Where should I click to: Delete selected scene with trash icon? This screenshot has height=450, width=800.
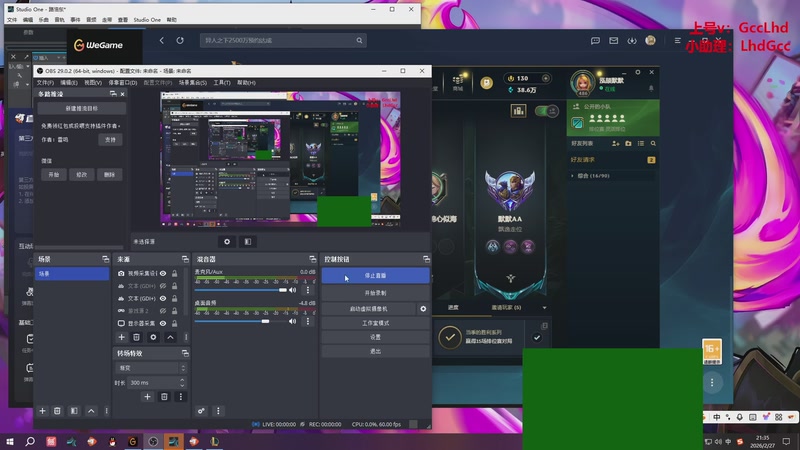[57, 411]
